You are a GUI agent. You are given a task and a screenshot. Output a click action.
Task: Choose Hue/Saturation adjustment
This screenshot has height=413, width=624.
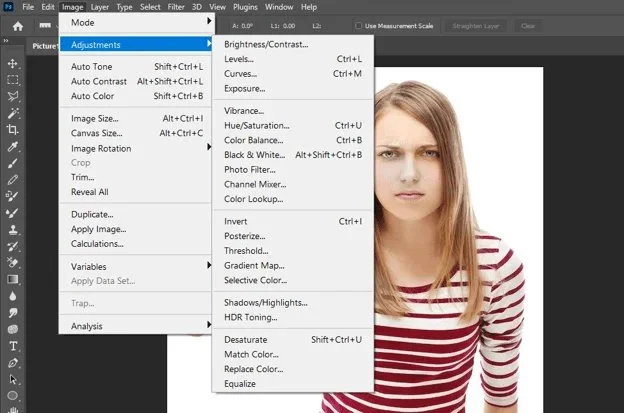tap(293, 125)
